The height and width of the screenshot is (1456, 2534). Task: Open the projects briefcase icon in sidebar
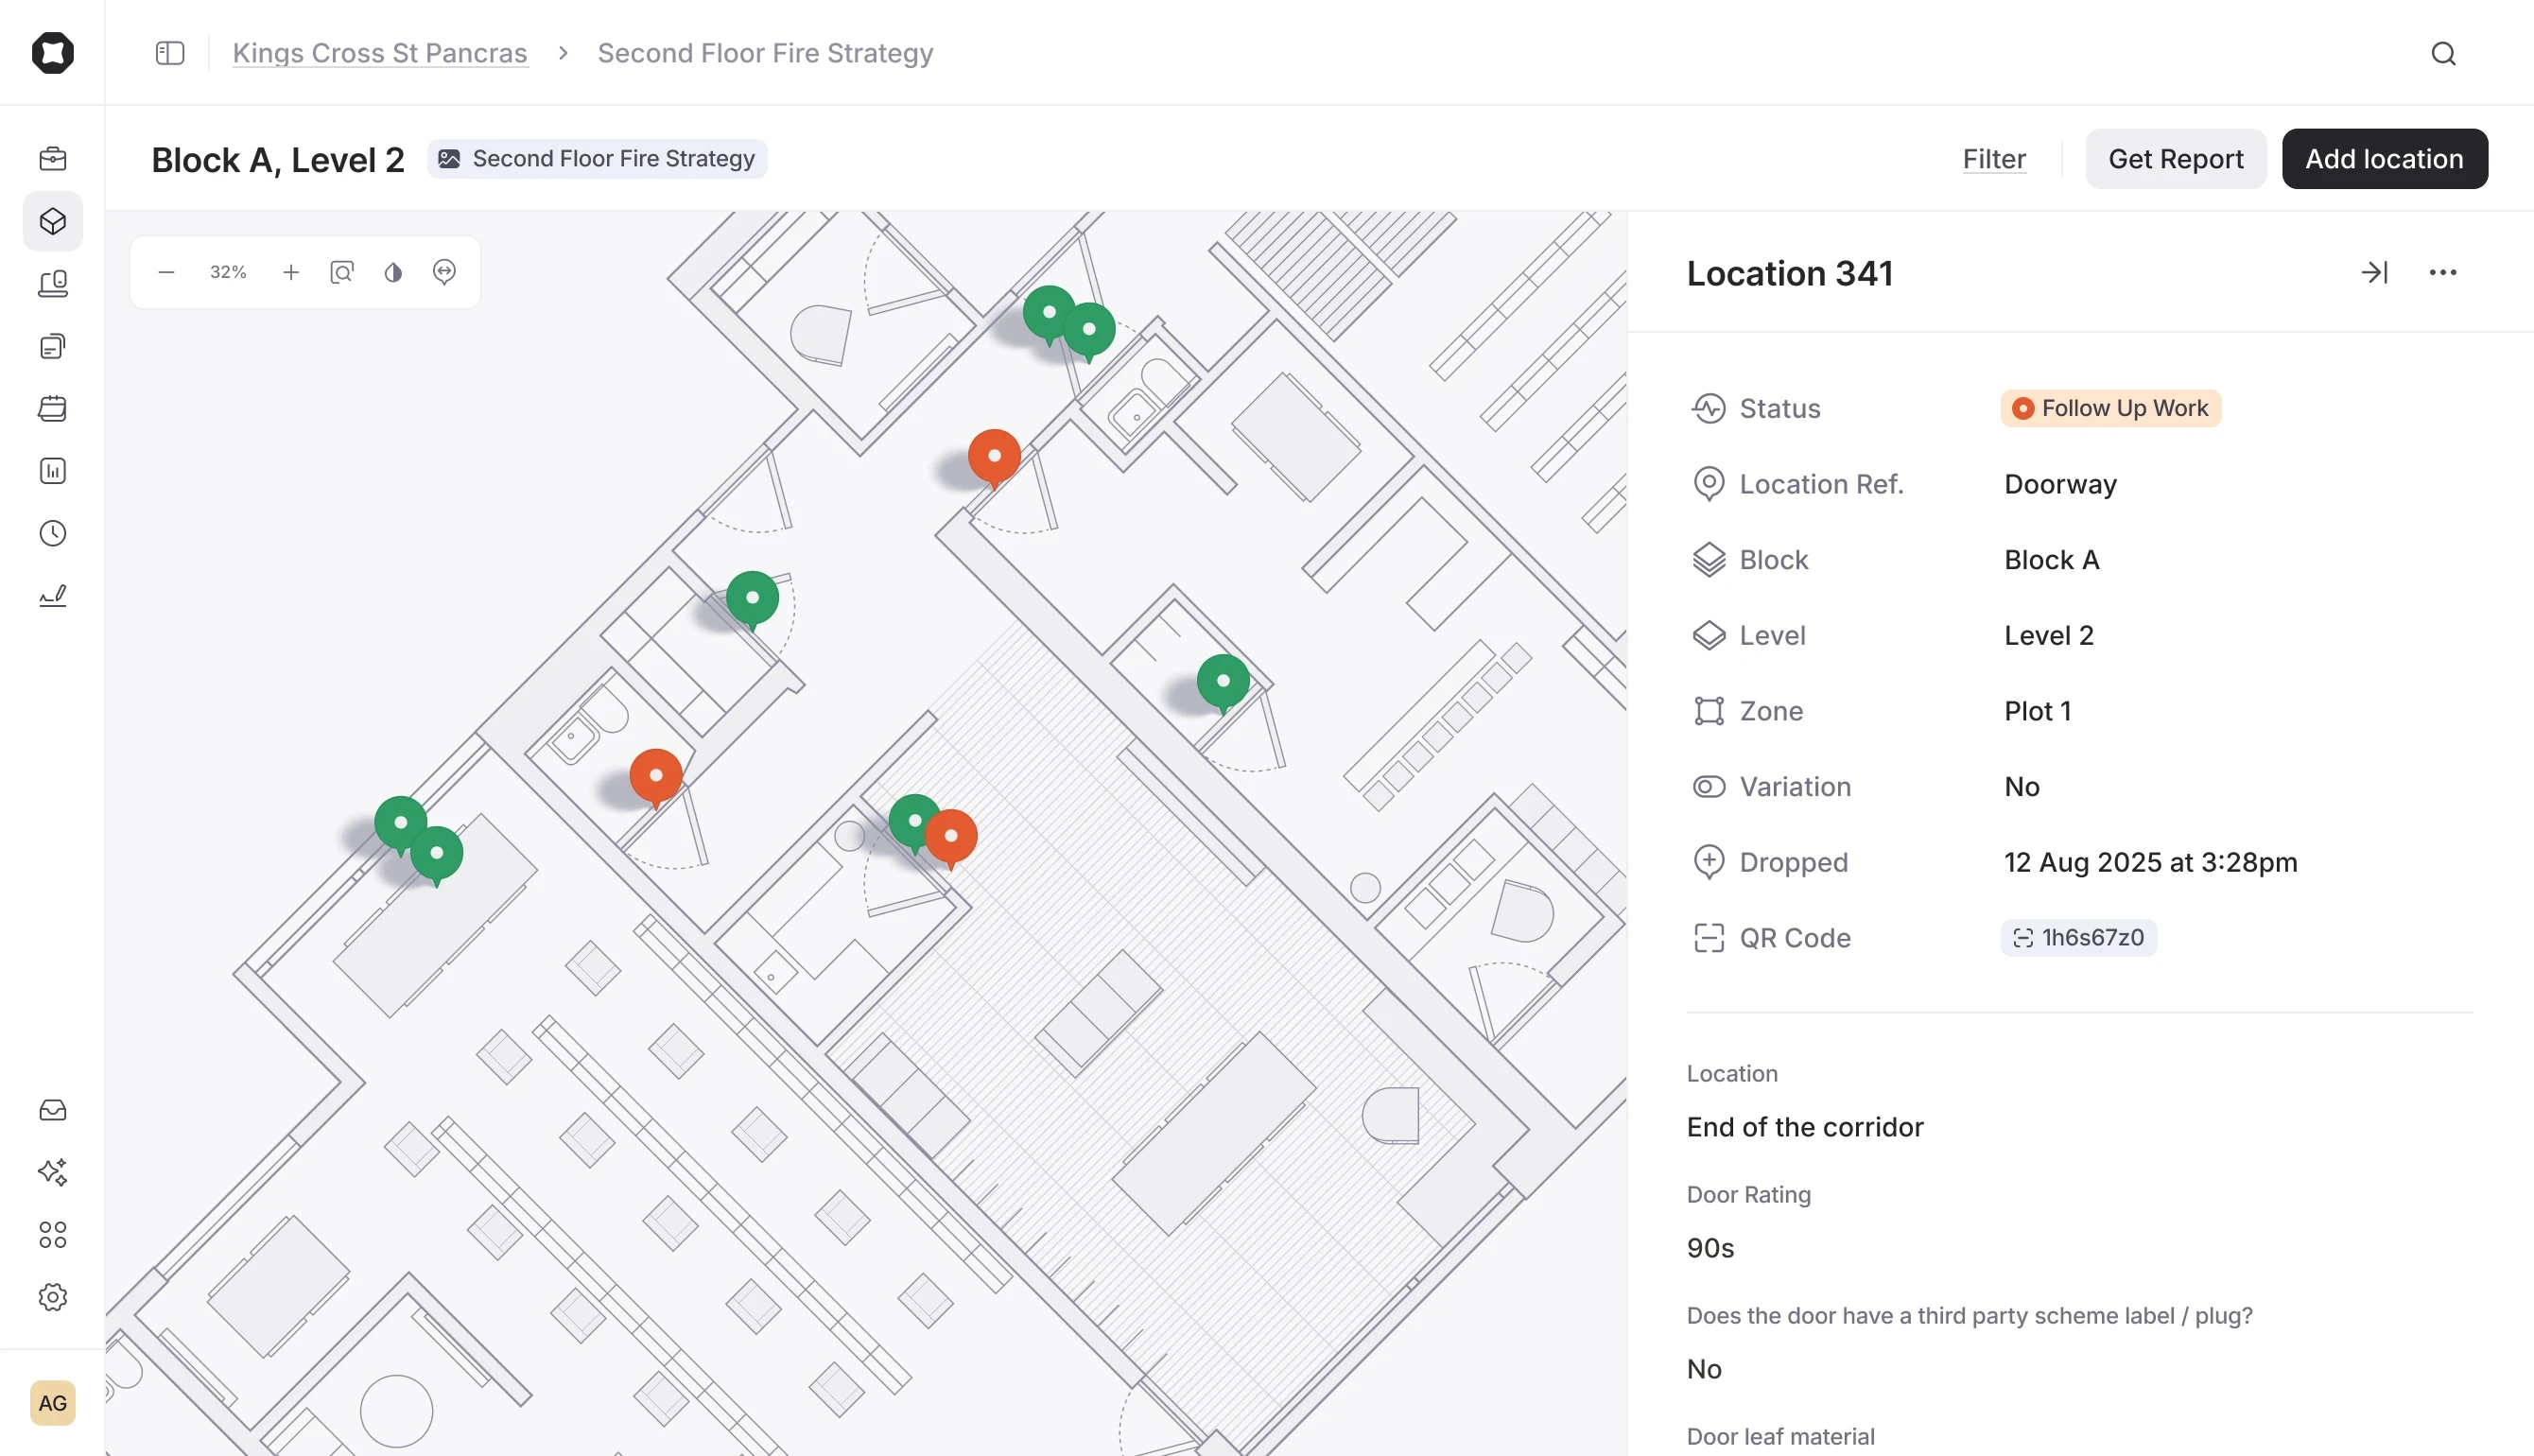[x=52, y=158]
